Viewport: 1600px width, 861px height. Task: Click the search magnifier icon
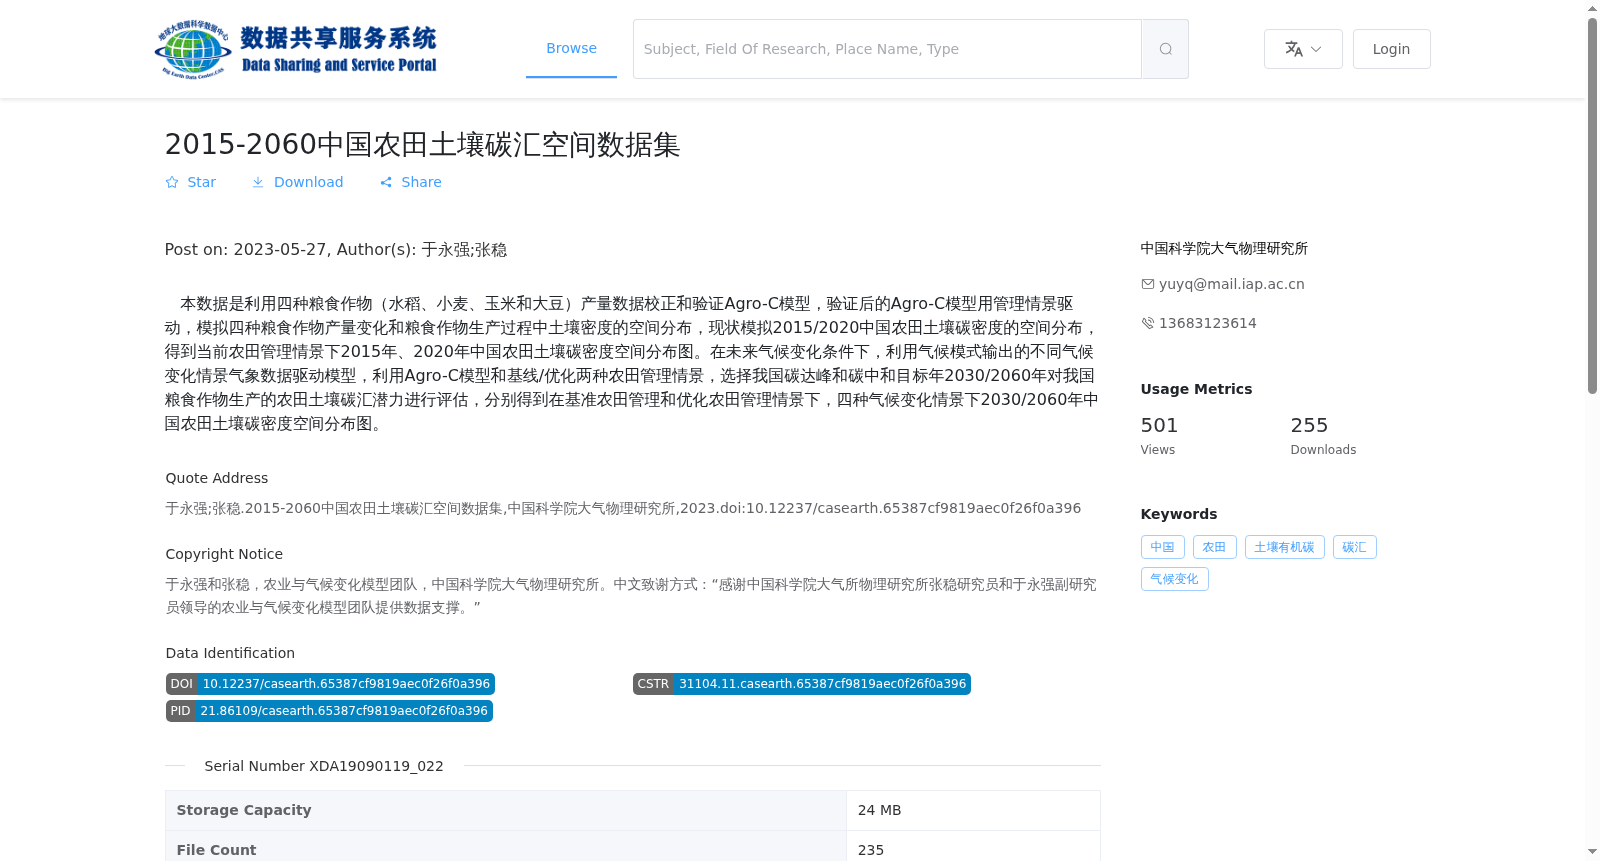click(1165, 49)
